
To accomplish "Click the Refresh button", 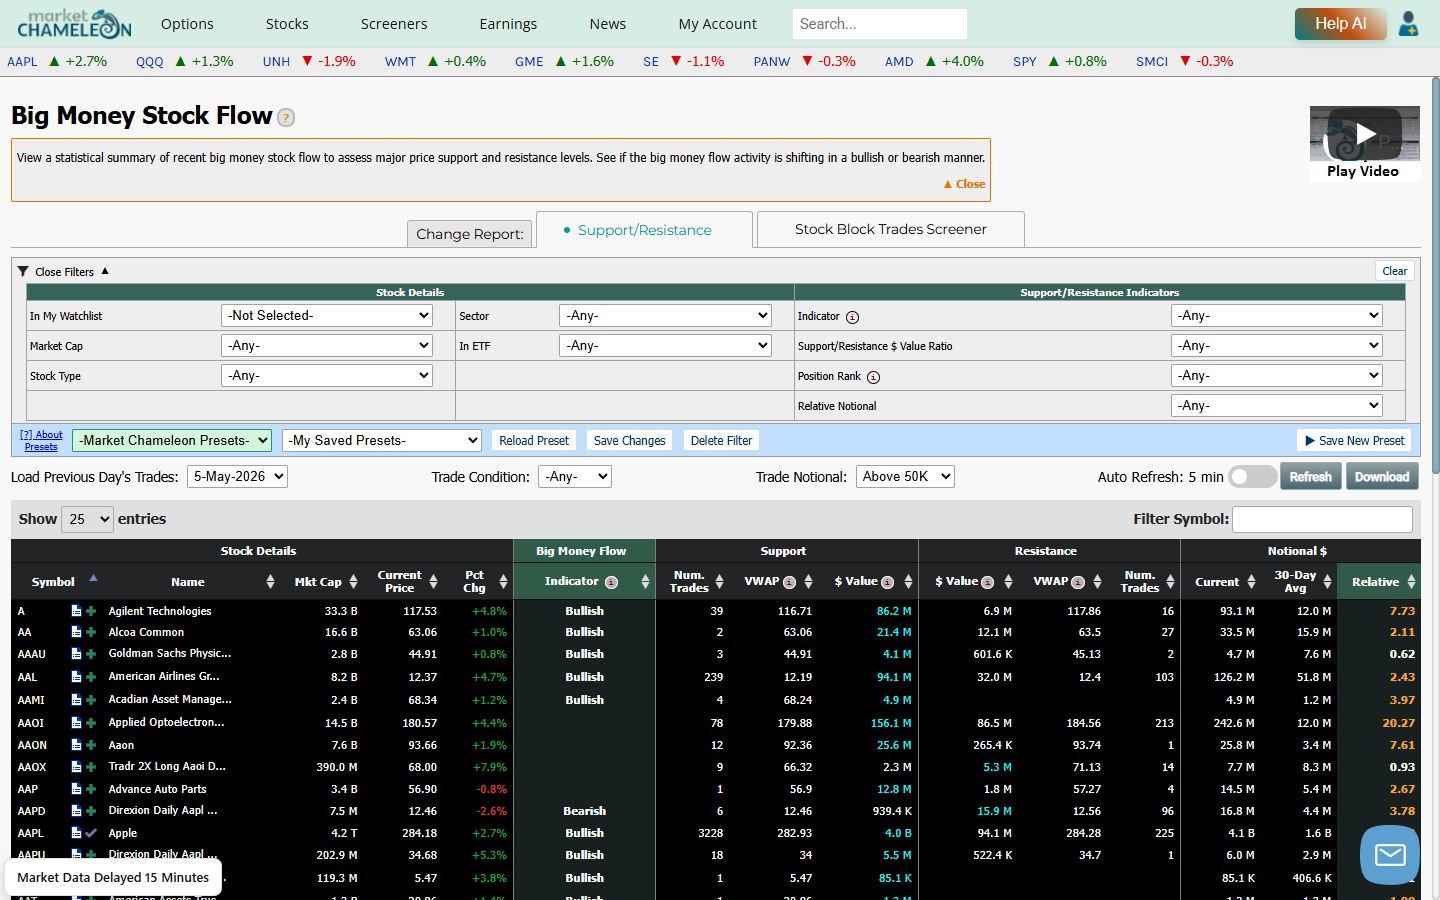I will 1310,477.
